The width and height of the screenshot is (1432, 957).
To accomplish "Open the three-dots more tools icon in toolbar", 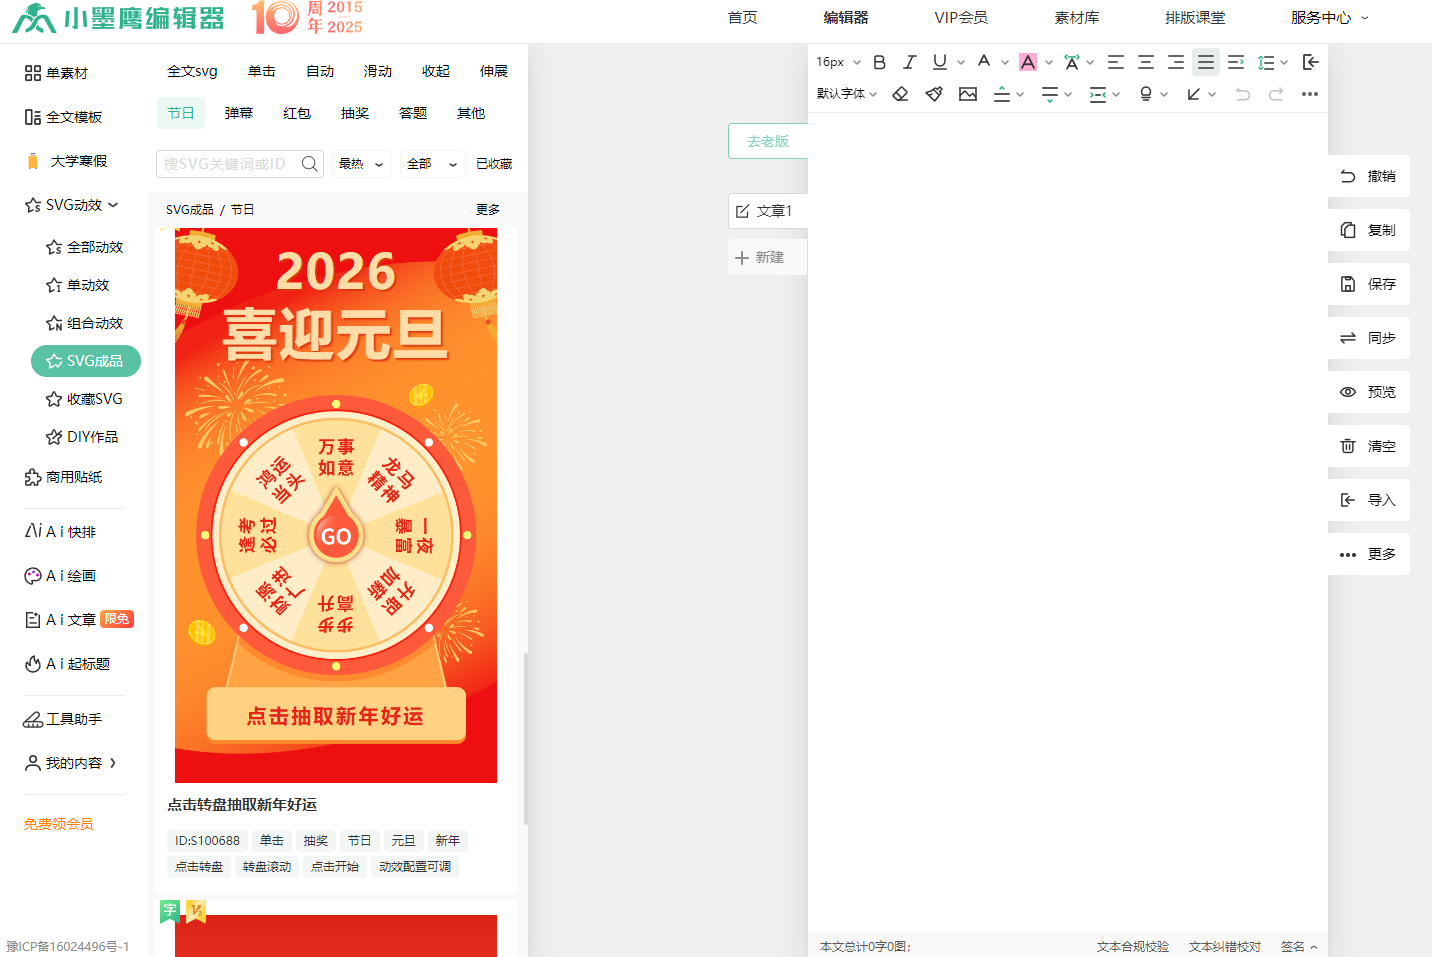I will (1310, 94).
